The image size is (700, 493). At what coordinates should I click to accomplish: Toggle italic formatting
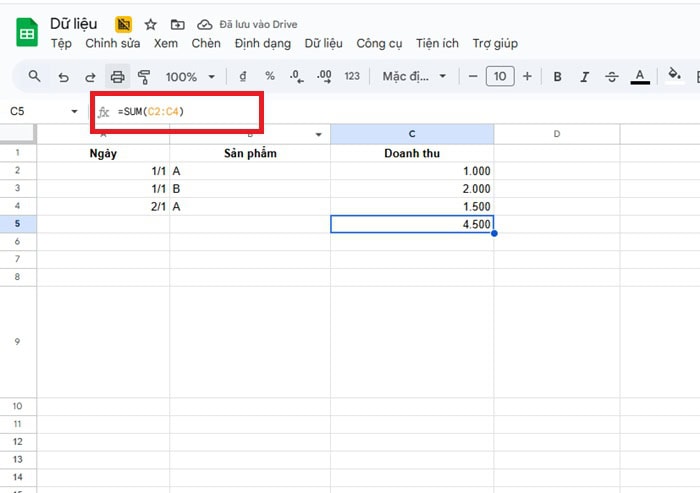pyautogui.click(x=585, y=76)
